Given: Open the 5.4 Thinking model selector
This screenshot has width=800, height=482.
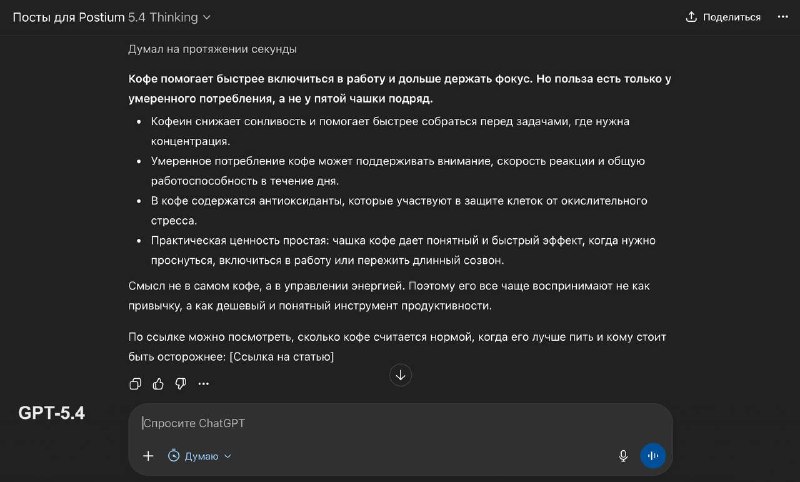Looking at the screenshot, I should 177,17.
